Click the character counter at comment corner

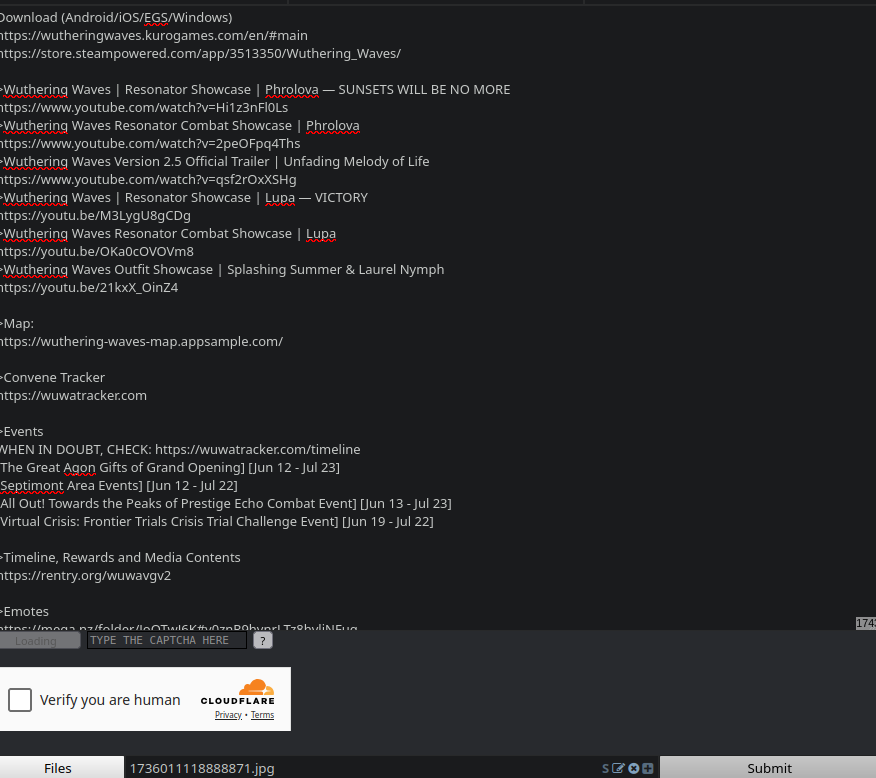point(866,623)
